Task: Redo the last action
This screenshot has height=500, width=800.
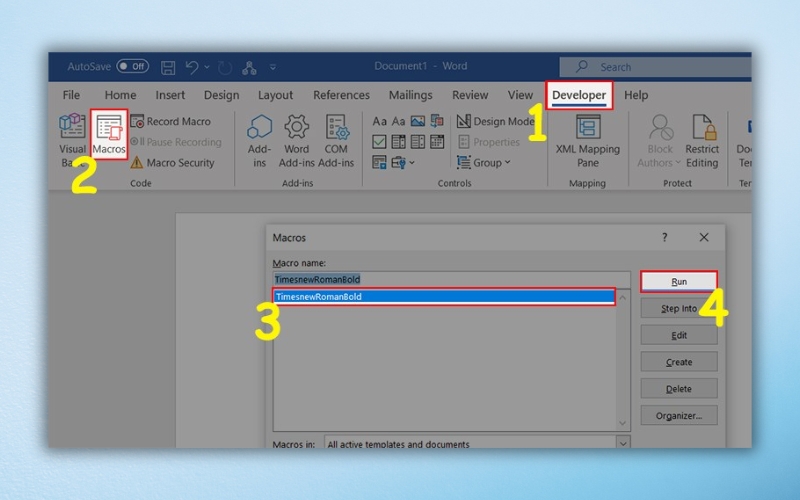Action: click(x=225, y=67)
